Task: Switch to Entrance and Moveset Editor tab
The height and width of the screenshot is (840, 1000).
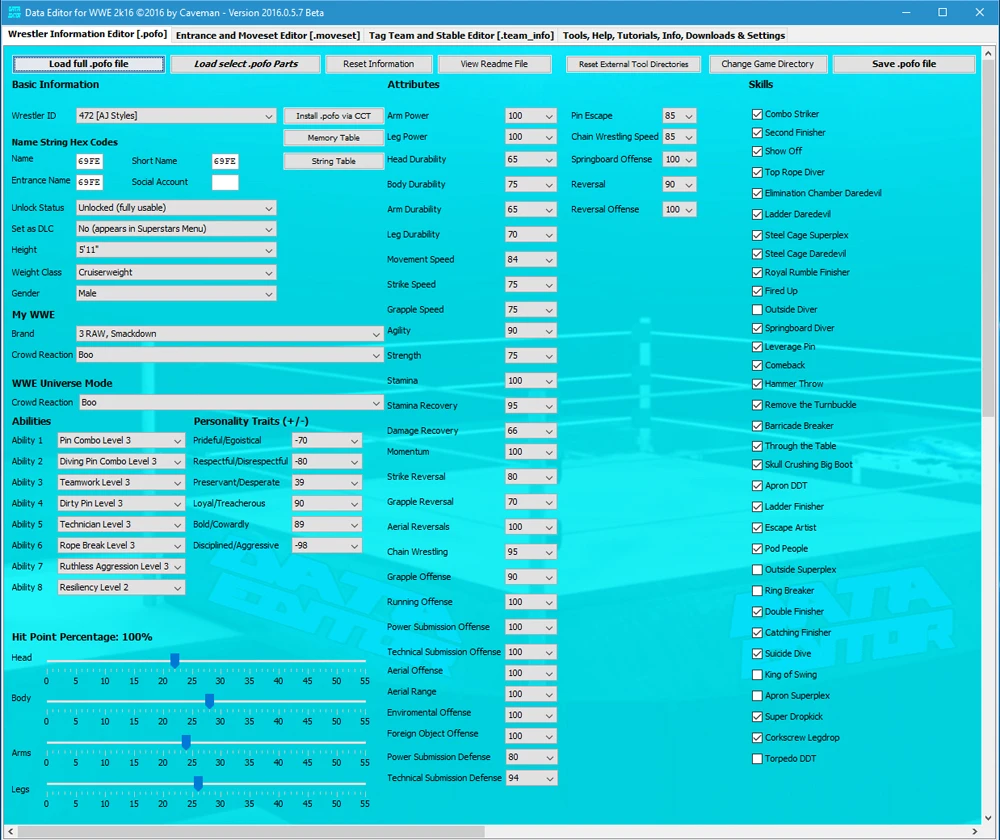Action: click(267, 35)
